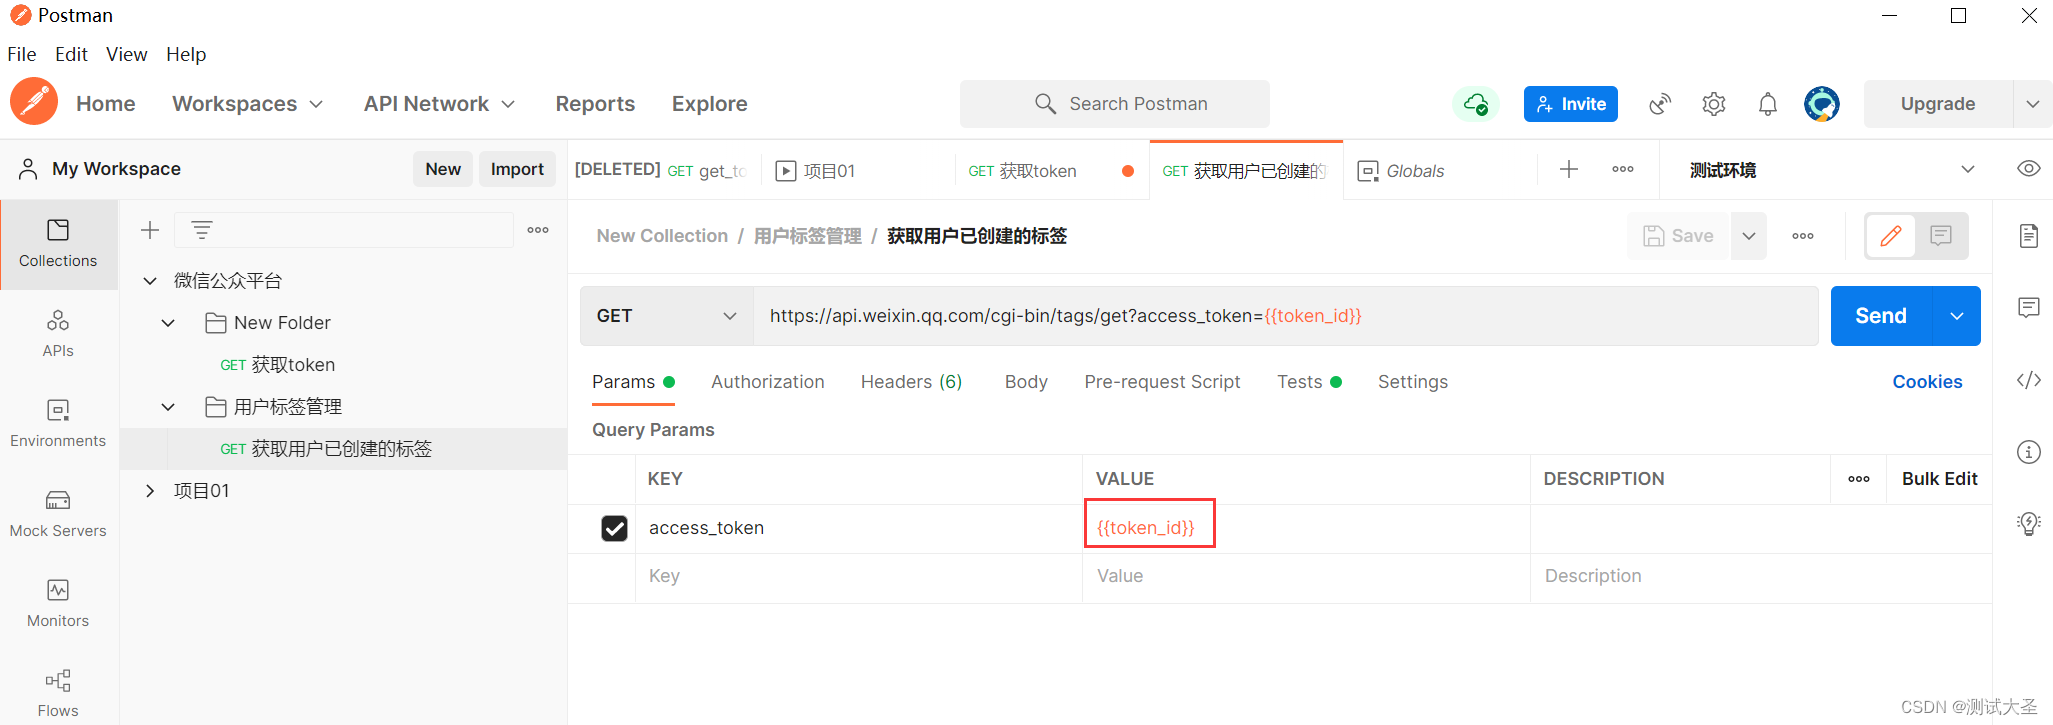Click Bulk Edit link

(x=1939, y=479)
